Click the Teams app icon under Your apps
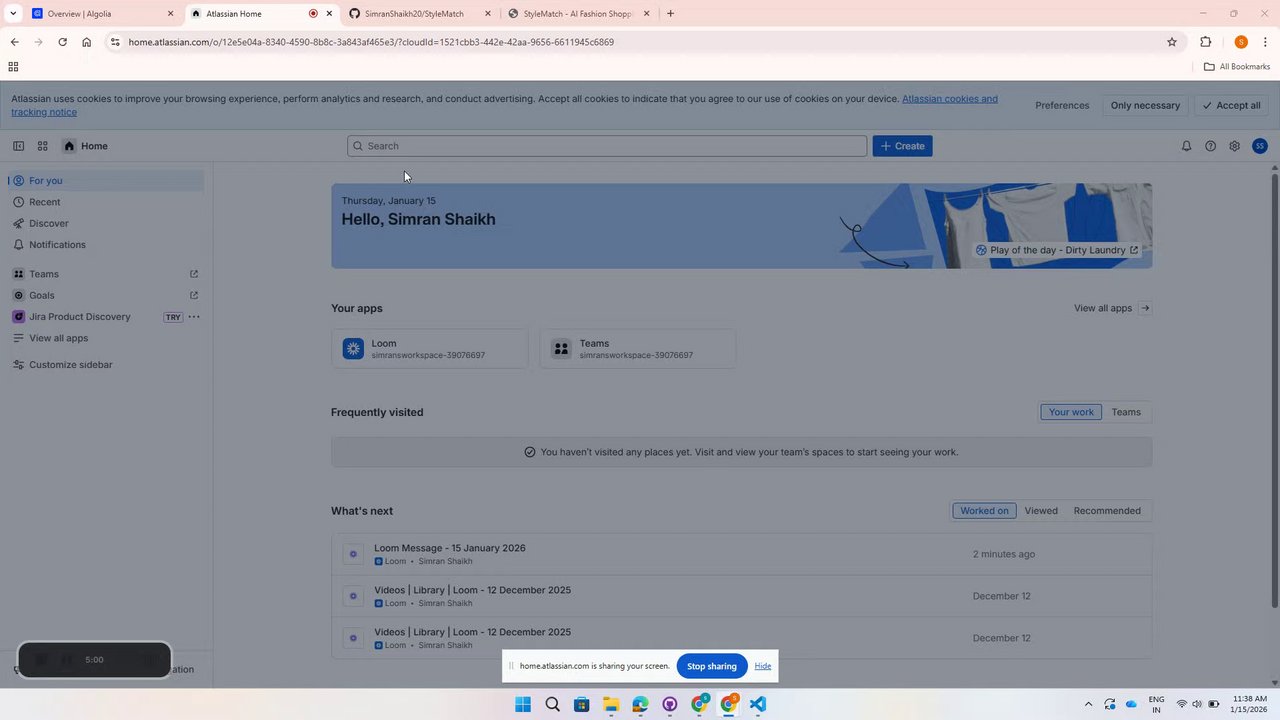This screenshot has height=720, width=1280. (561, 348)
